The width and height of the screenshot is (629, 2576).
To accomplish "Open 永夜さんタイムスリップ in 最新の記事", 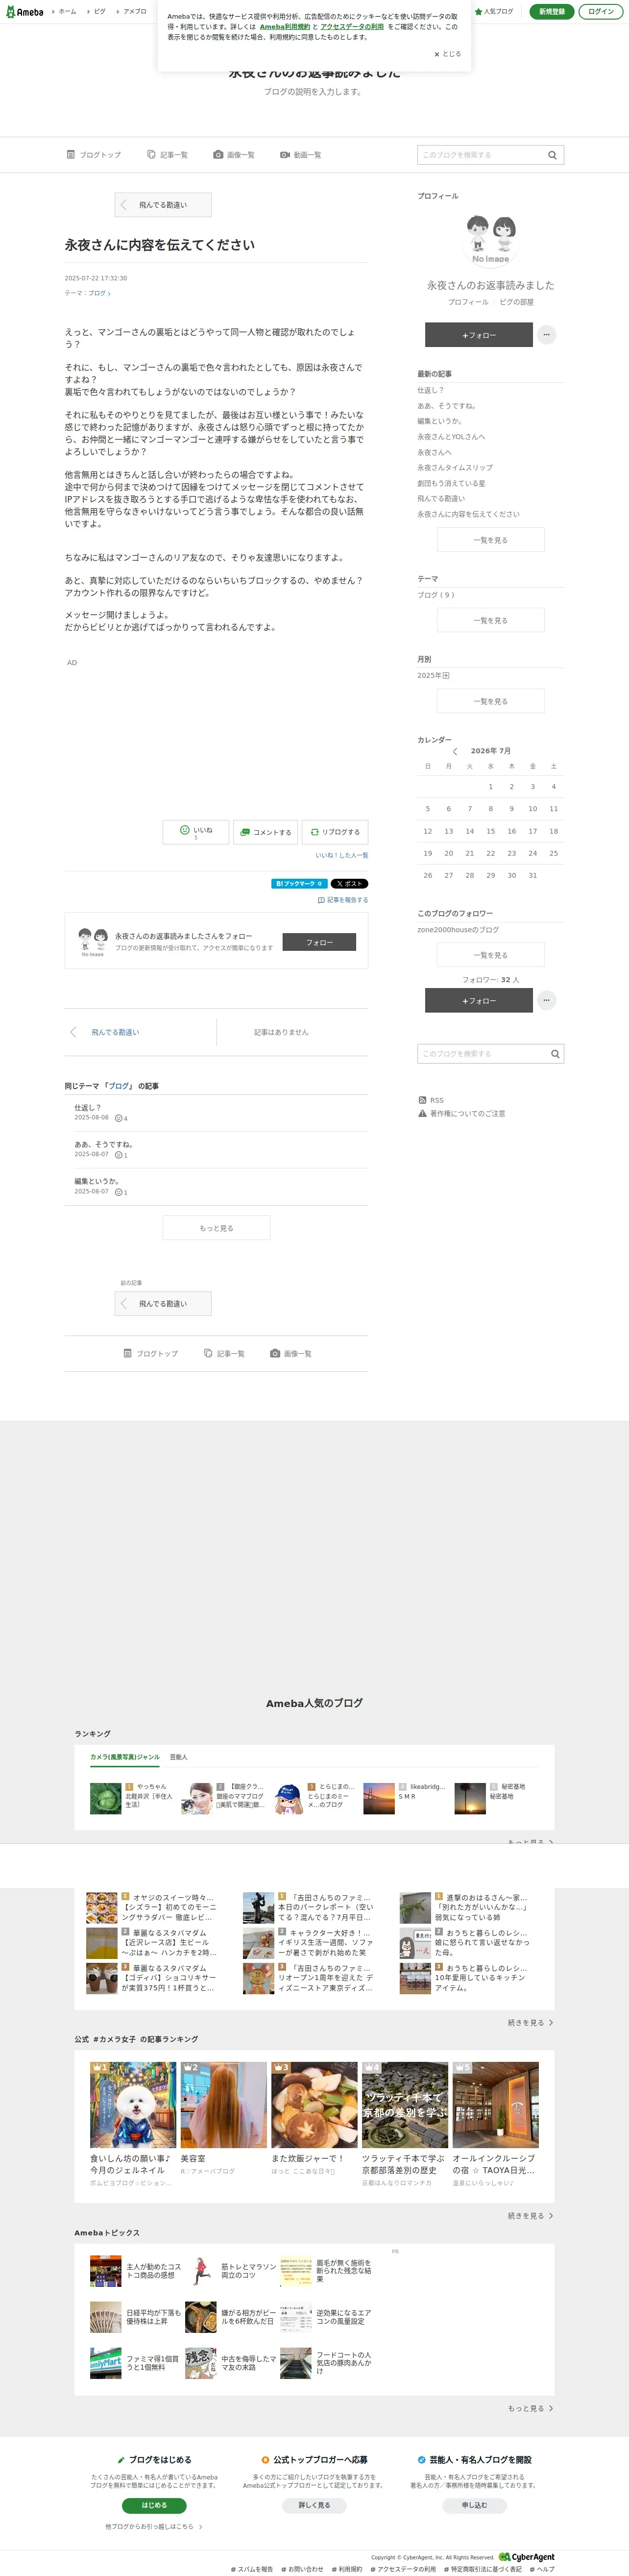I will 455,468.
